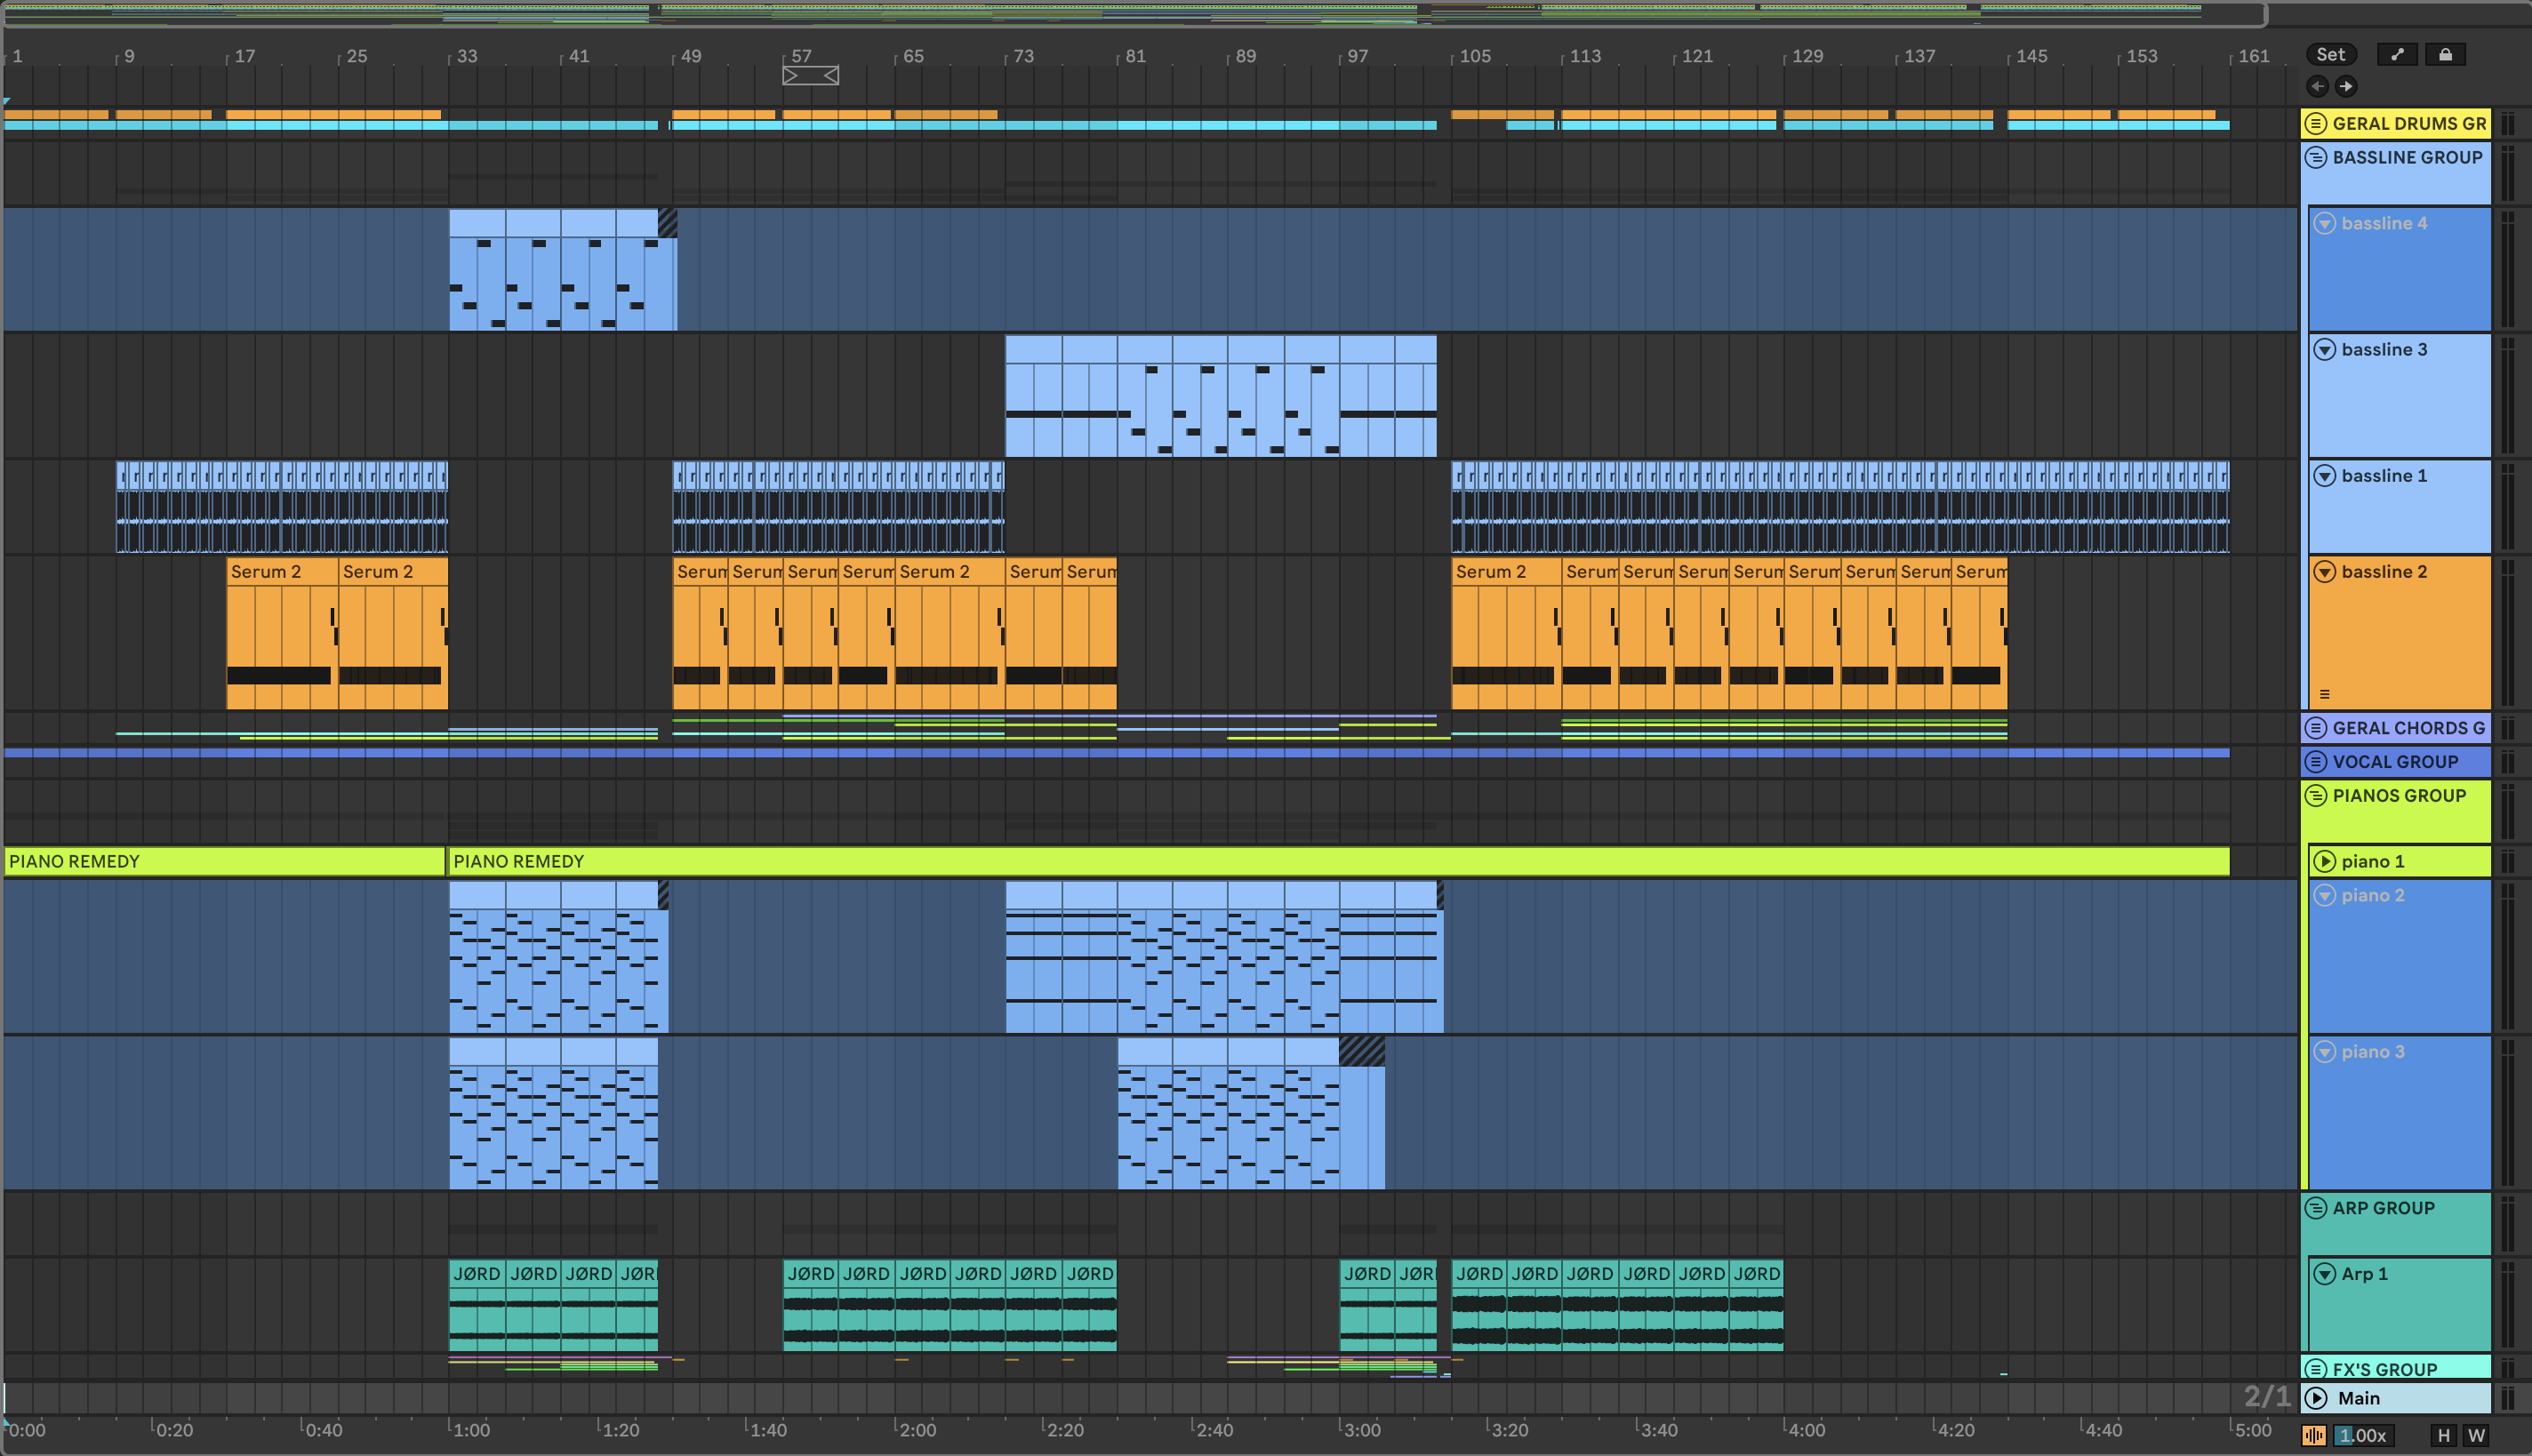This screenshot has width=2532, height=1456.
Task: Toggle the orange waveform view button
Action: [x=2314, y=1436]
